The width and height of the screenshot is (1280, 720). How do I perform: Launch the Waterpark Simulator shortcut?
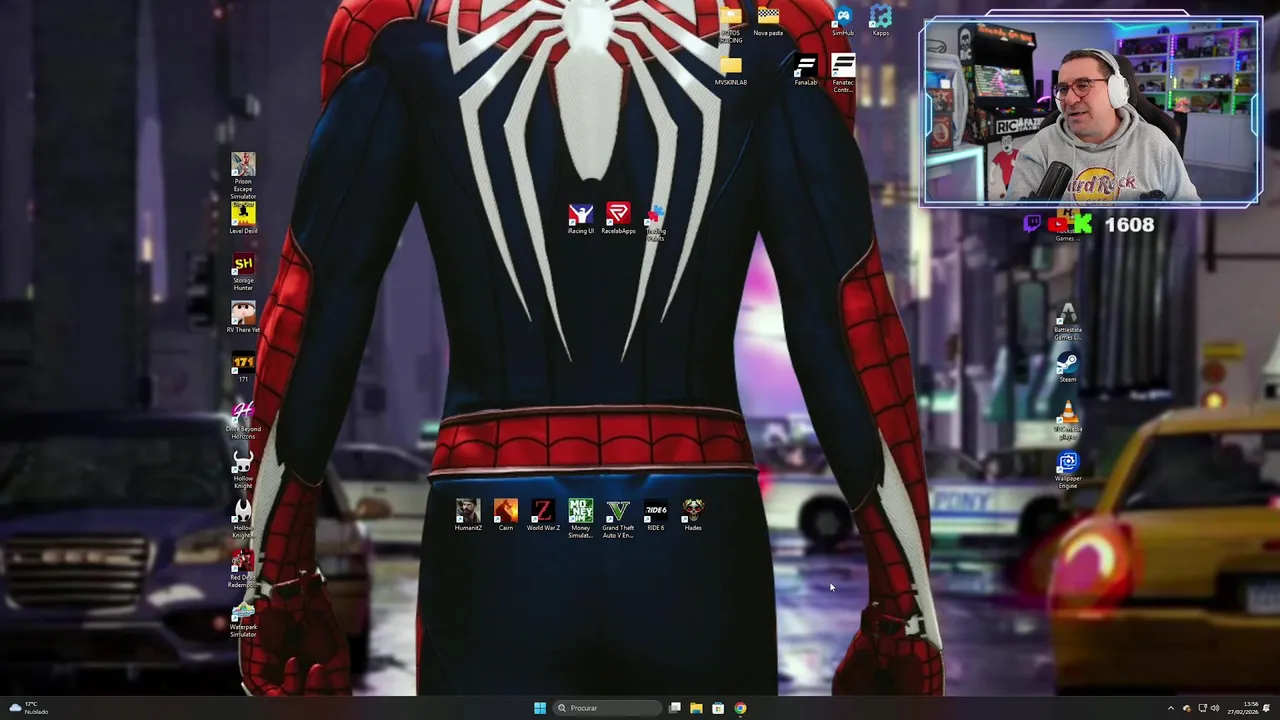click(243, 619)
